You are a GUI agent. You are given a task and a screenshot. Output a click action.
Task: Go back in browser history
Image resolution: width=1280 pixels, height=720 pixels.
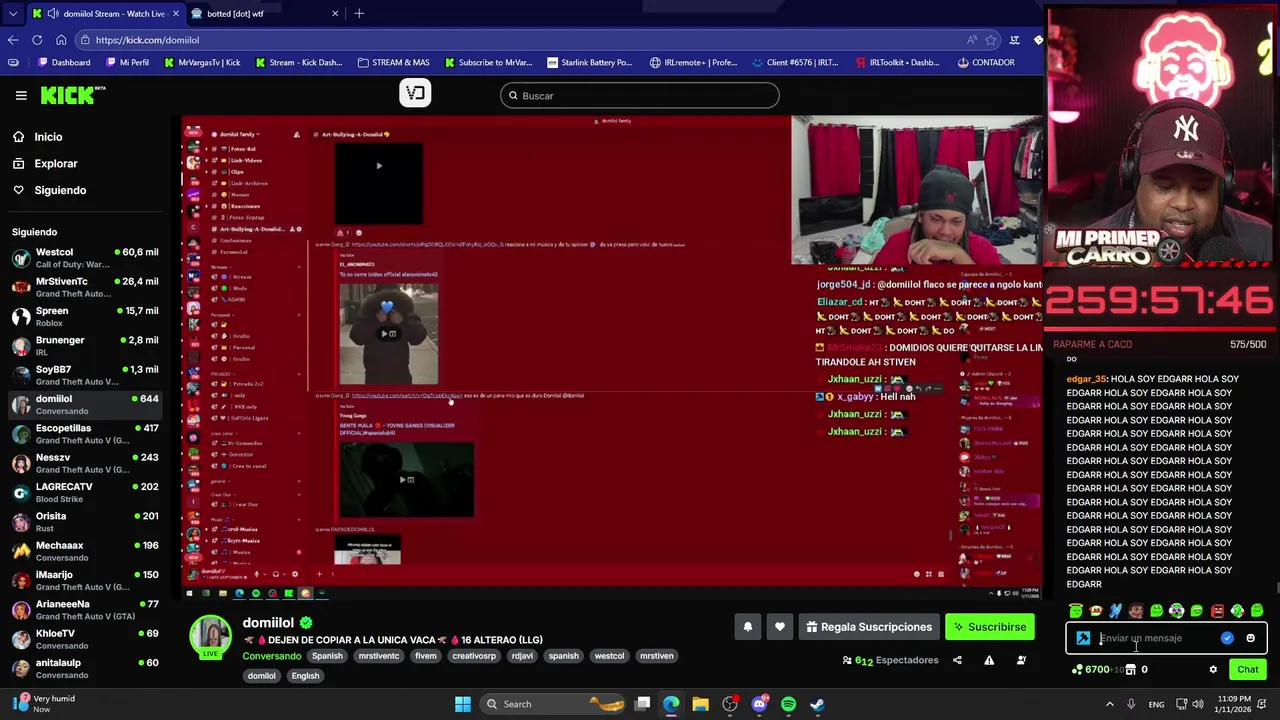(x=13, y=40)
